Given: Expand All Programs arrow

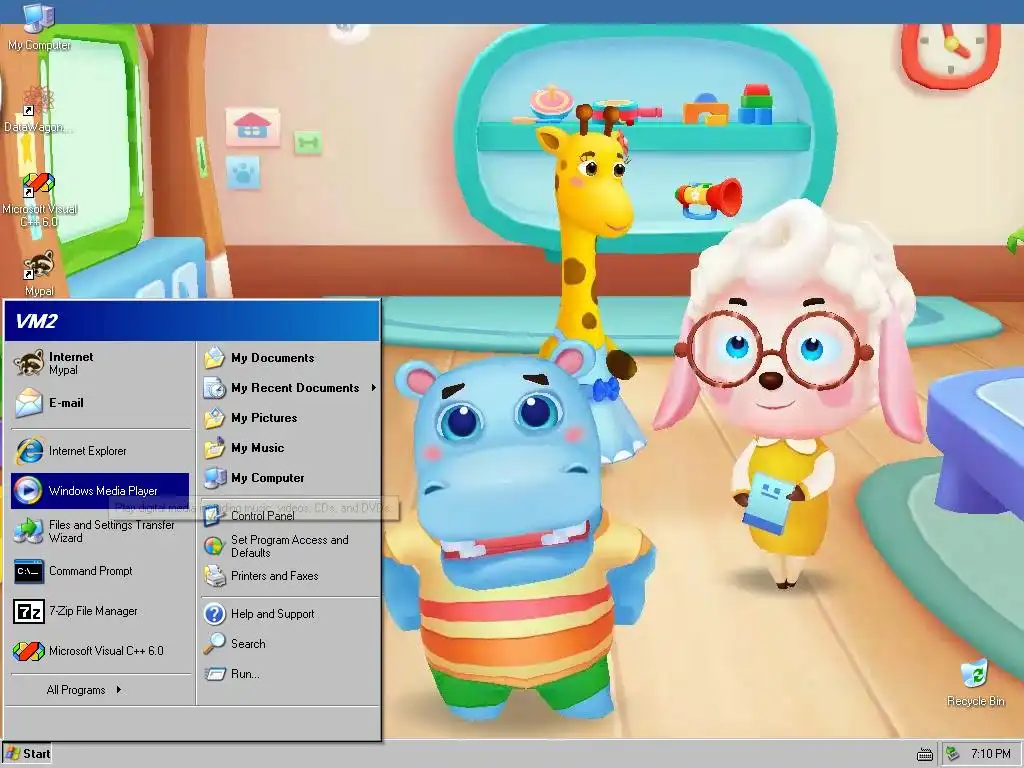Looking at the screenshot, I should tap(118, 690).
